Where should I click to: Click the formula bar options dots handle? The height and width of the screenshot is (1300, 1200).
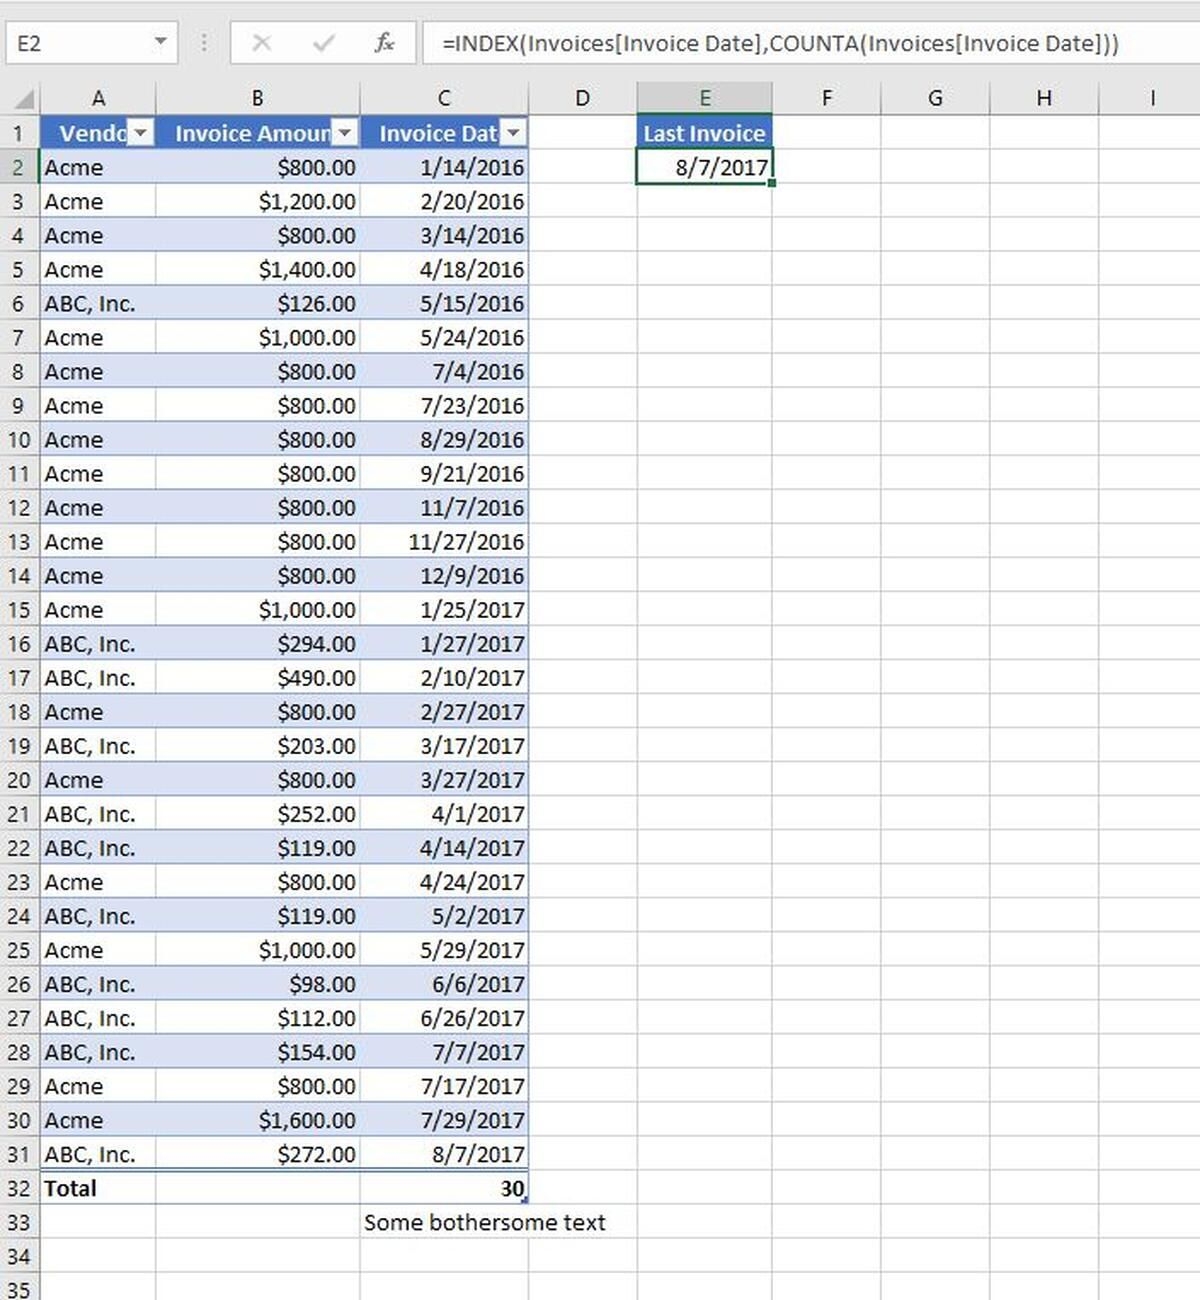pyautogui.click(x=204, y=43)
